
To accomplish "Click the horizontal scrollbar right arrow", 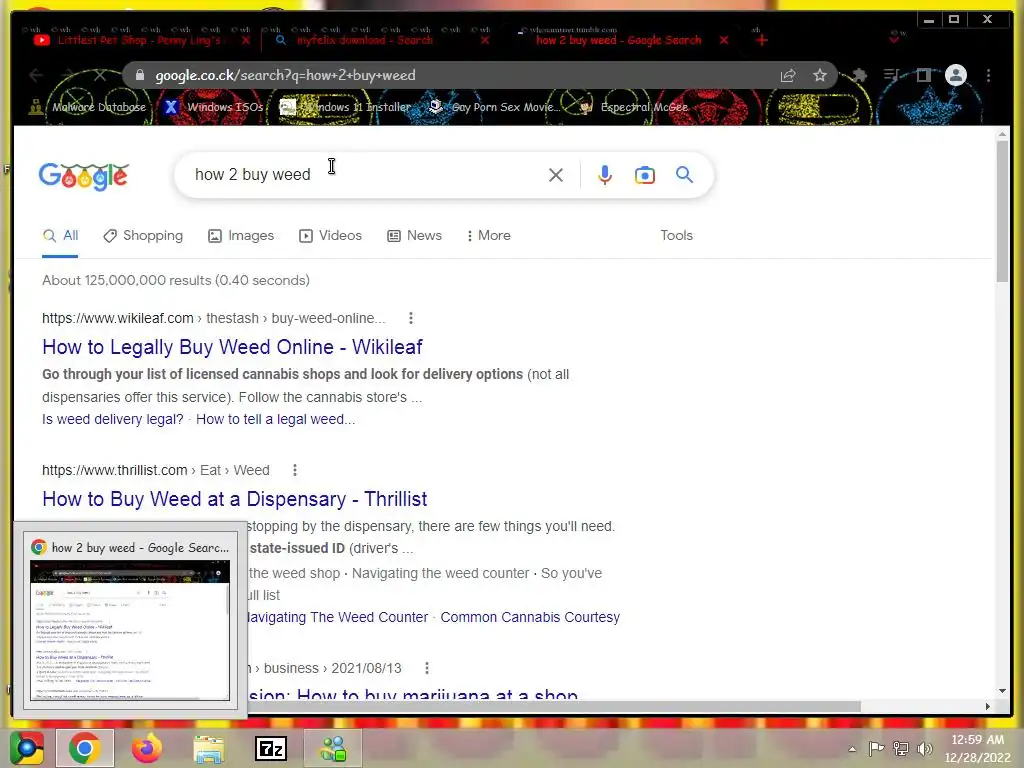I will [x=987, y=706].
